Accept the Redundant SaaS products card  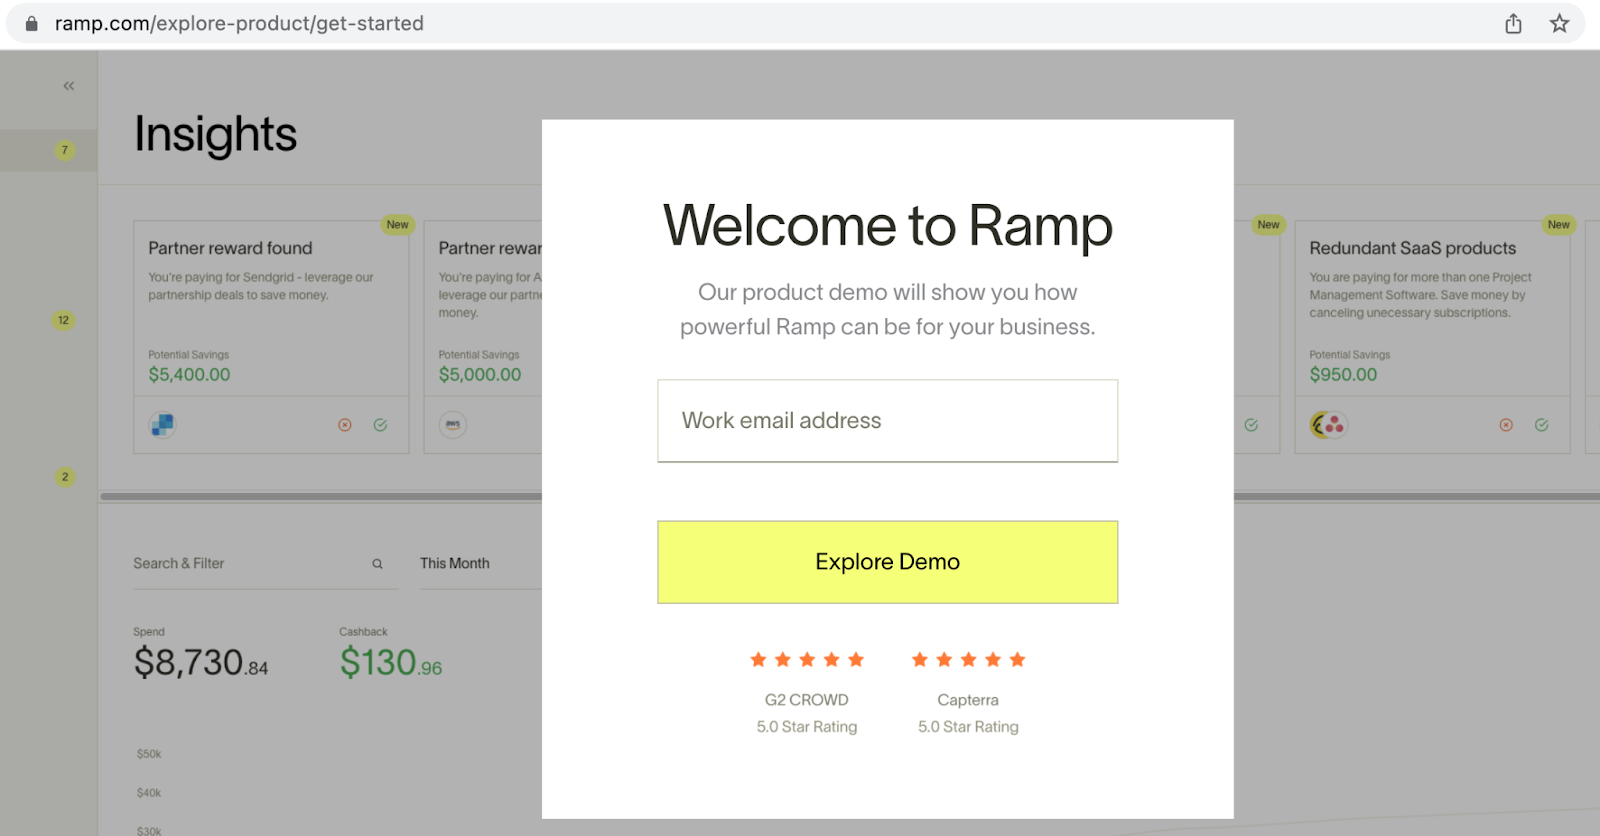[x=1542, y=425]
